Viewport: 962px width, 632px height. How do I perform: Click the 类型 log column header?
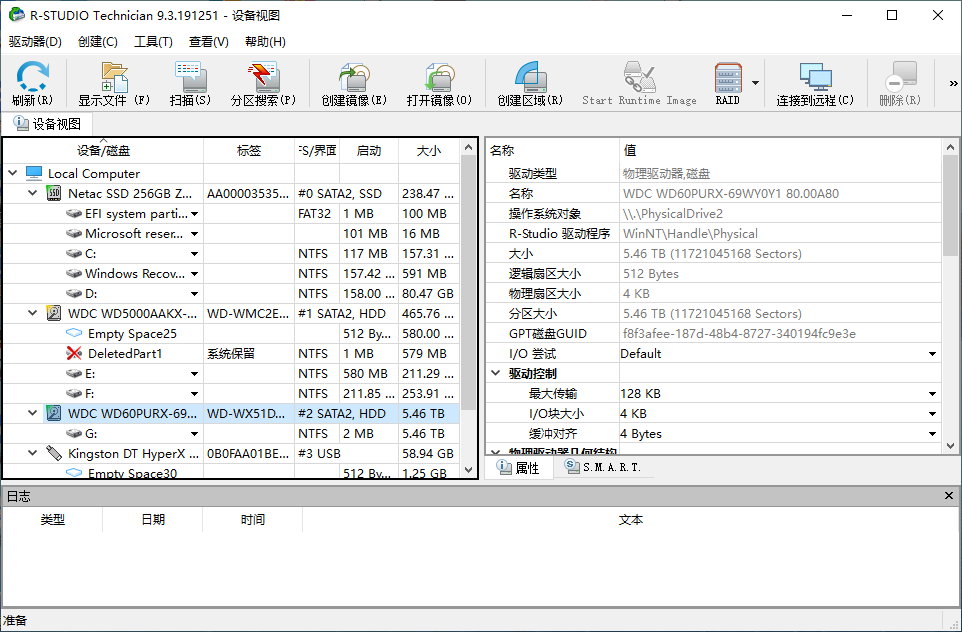pyautogui.click(x=53, y=520)
